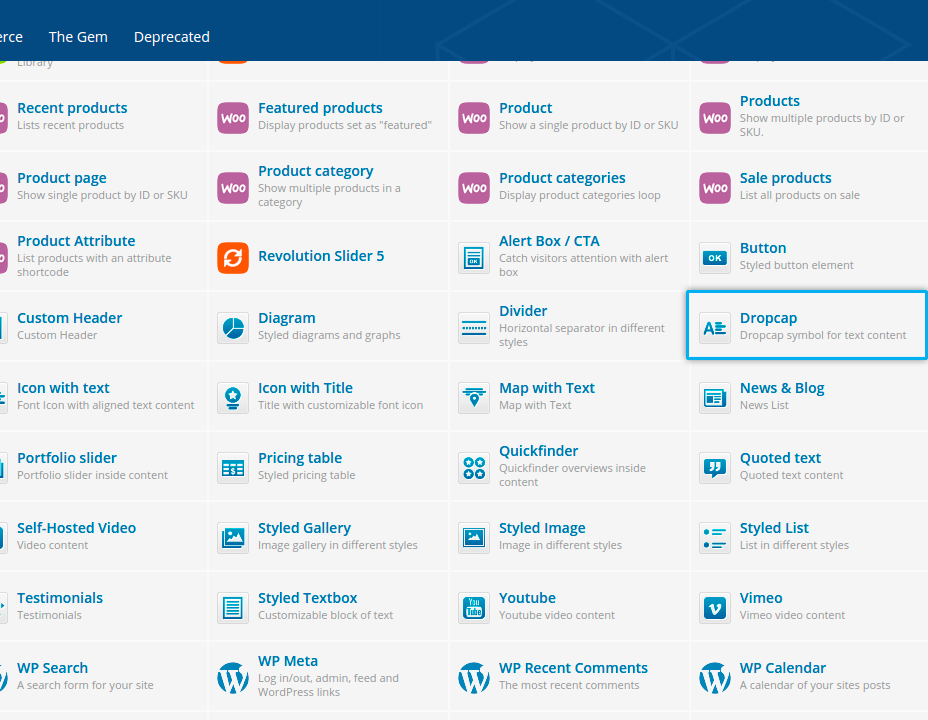928x720 pixels.
Task: Switch to the Deprecated tab
Action: [x=171, y=37]
